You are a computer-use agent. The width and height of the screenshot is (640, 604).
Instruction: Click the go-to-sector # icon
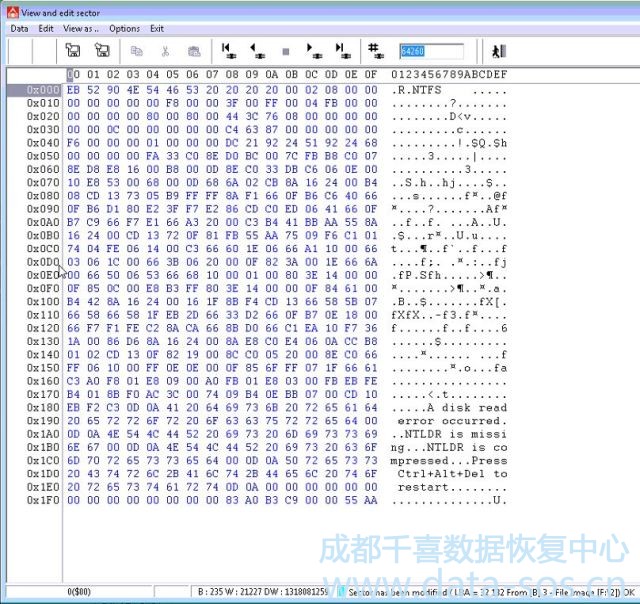click(376, 51)
